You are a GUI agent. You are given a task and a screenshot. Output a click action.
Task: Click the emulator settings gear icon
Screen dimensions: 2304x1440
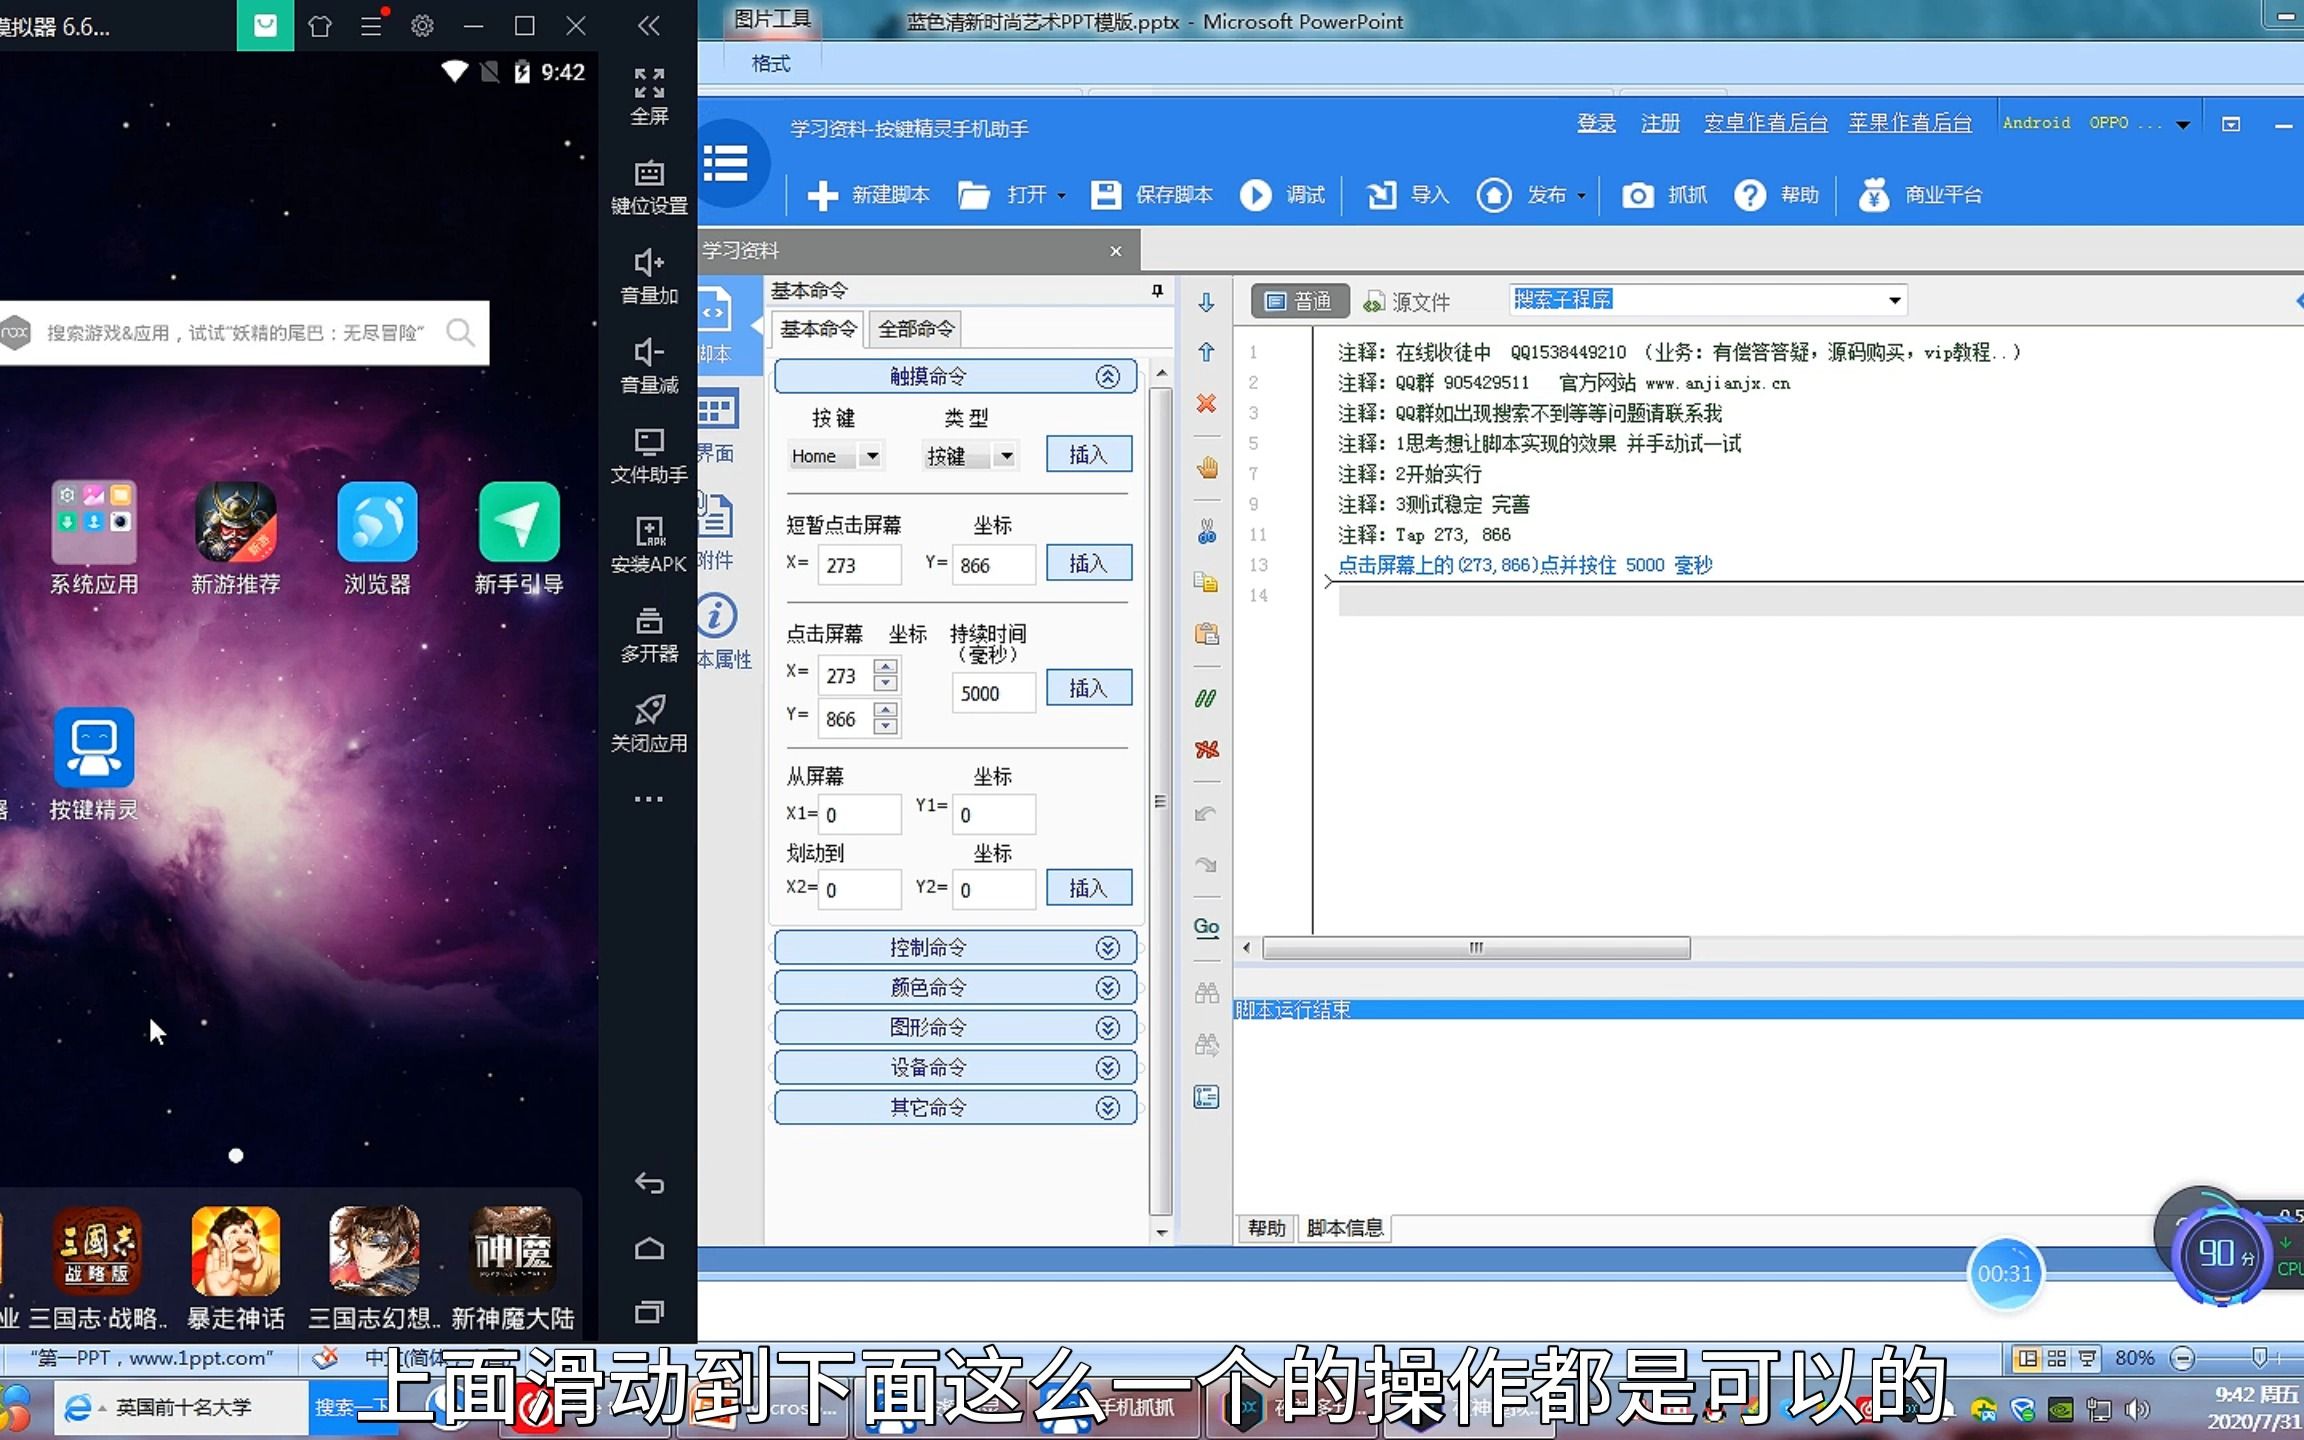click(422, 25)
